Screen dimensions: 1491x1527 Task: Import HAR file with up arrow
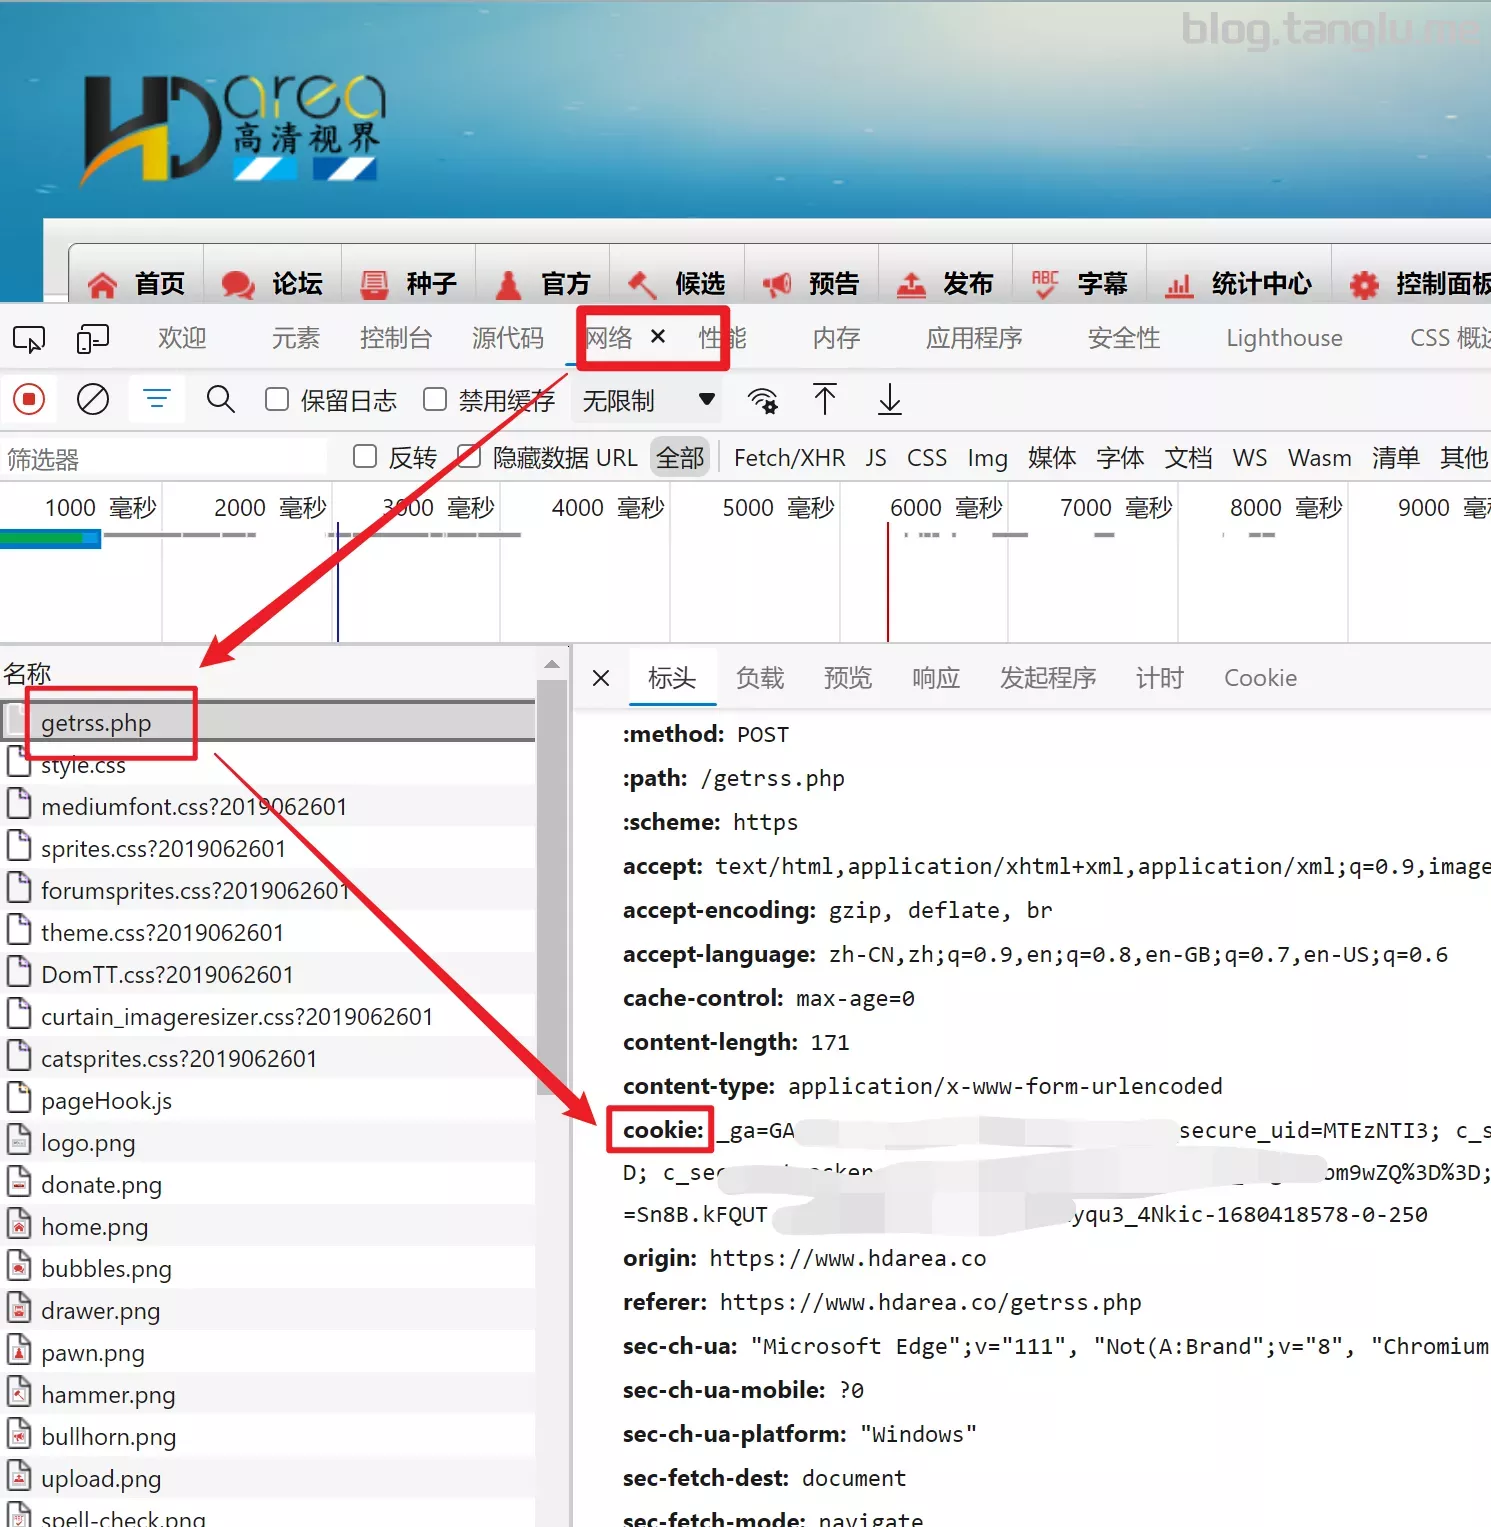(825, 400)
